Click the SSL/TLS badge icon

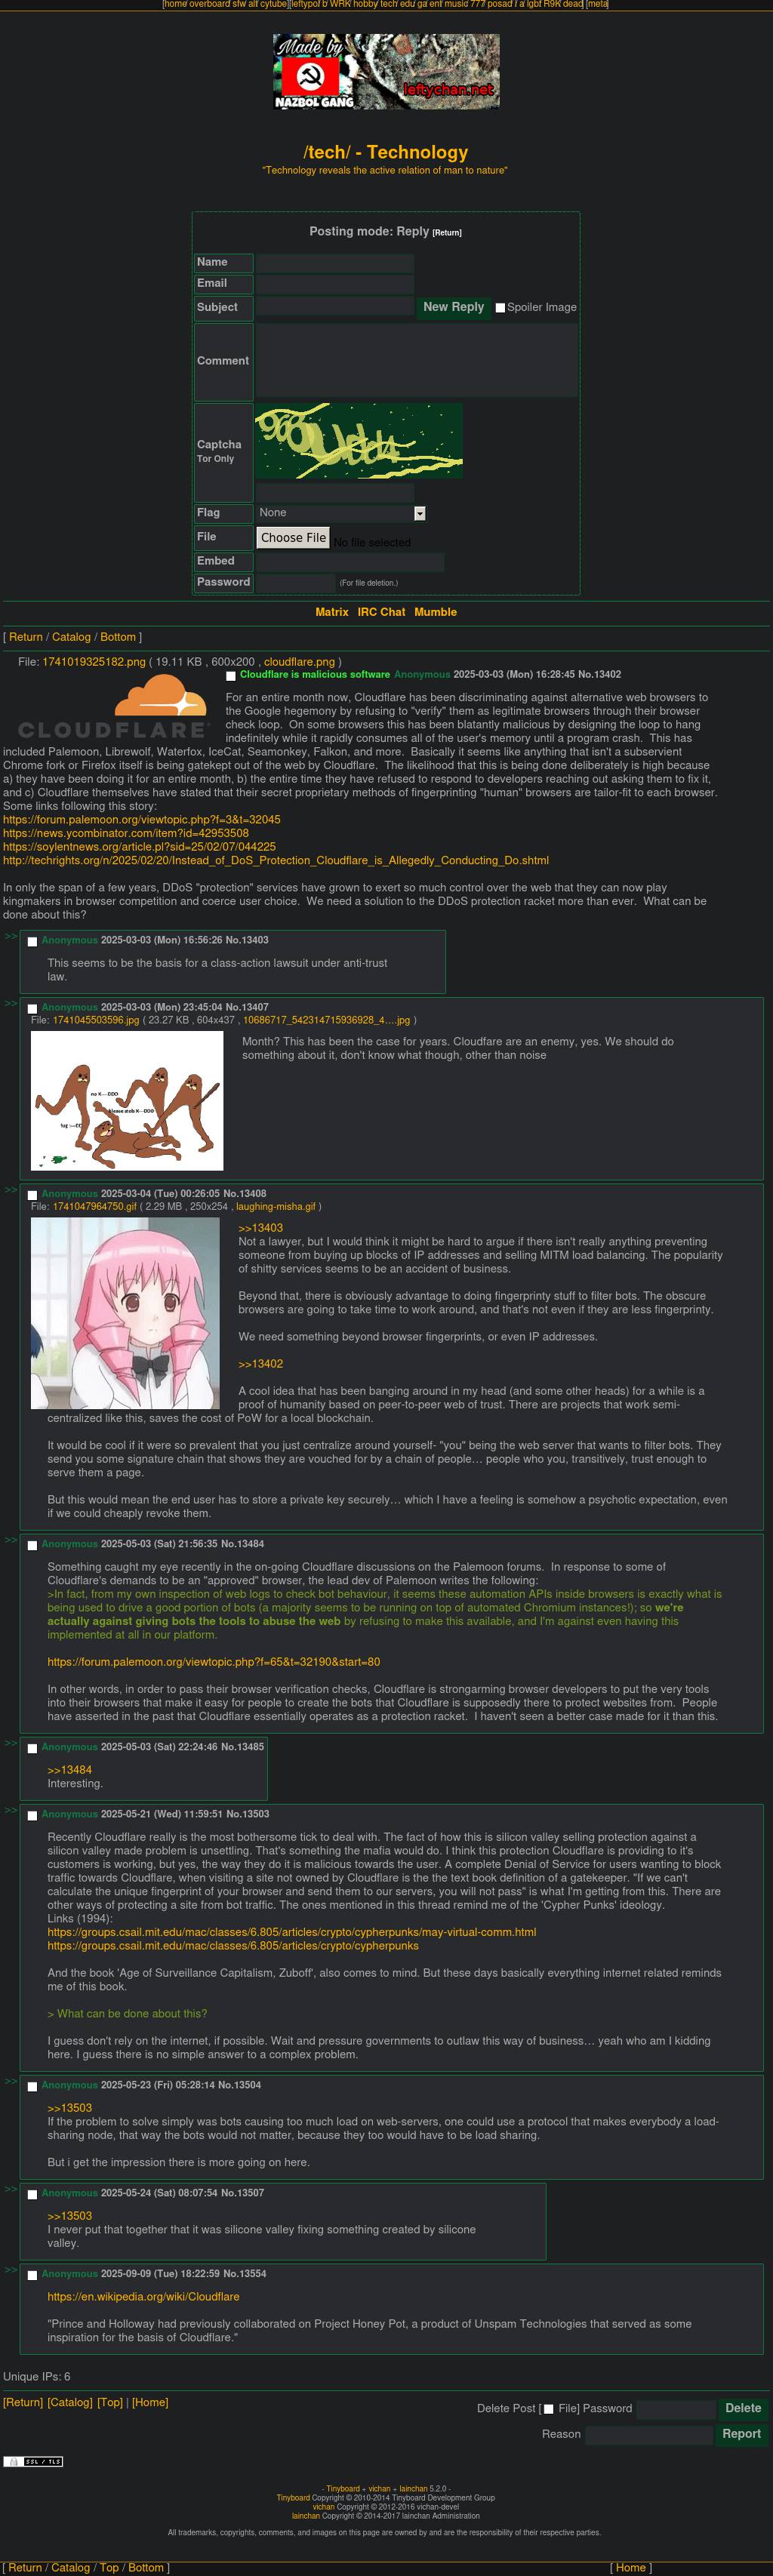tap(33, 2461)
